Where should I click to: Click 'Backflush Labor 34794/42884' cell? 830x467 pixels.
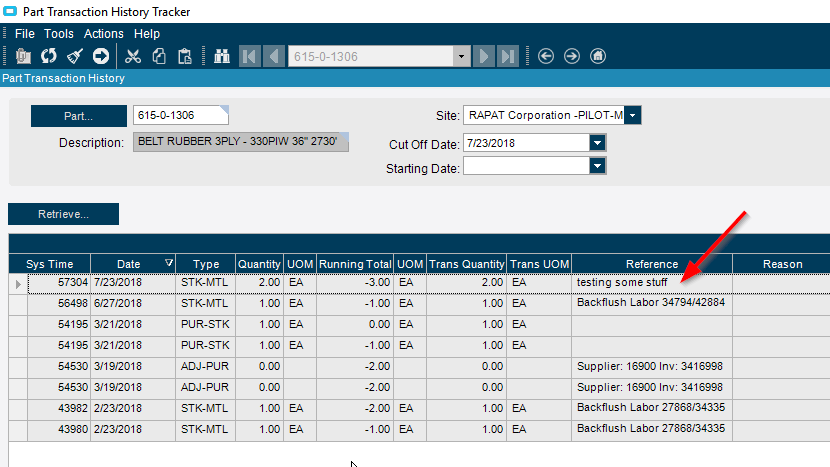coord(652,303)
